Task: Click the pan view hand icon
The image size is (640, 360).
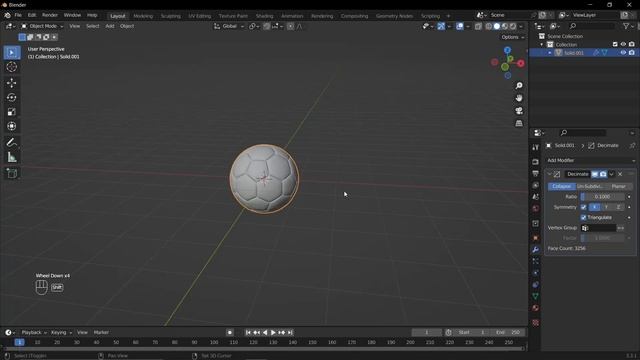Action: pos(519,98)
